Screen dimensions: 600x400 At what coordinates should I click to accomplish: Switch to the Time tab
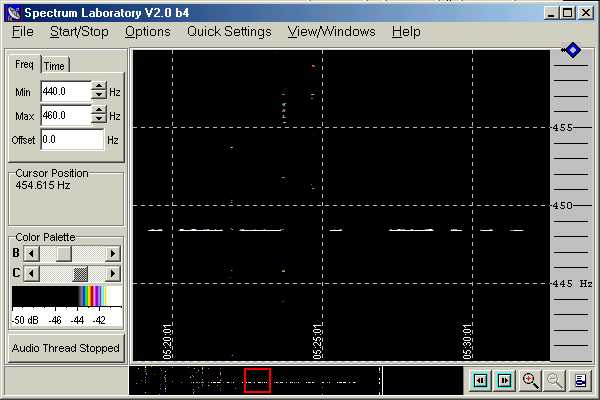54,66
